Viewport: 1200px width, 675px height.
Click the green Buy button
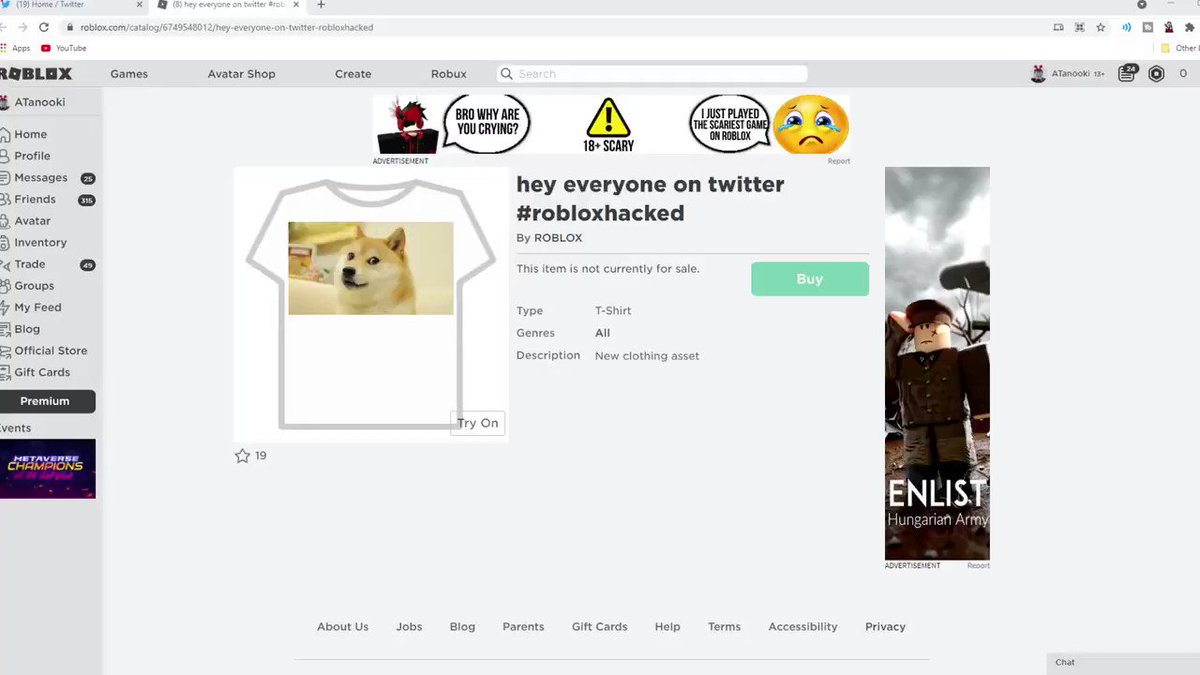[810, 279]
